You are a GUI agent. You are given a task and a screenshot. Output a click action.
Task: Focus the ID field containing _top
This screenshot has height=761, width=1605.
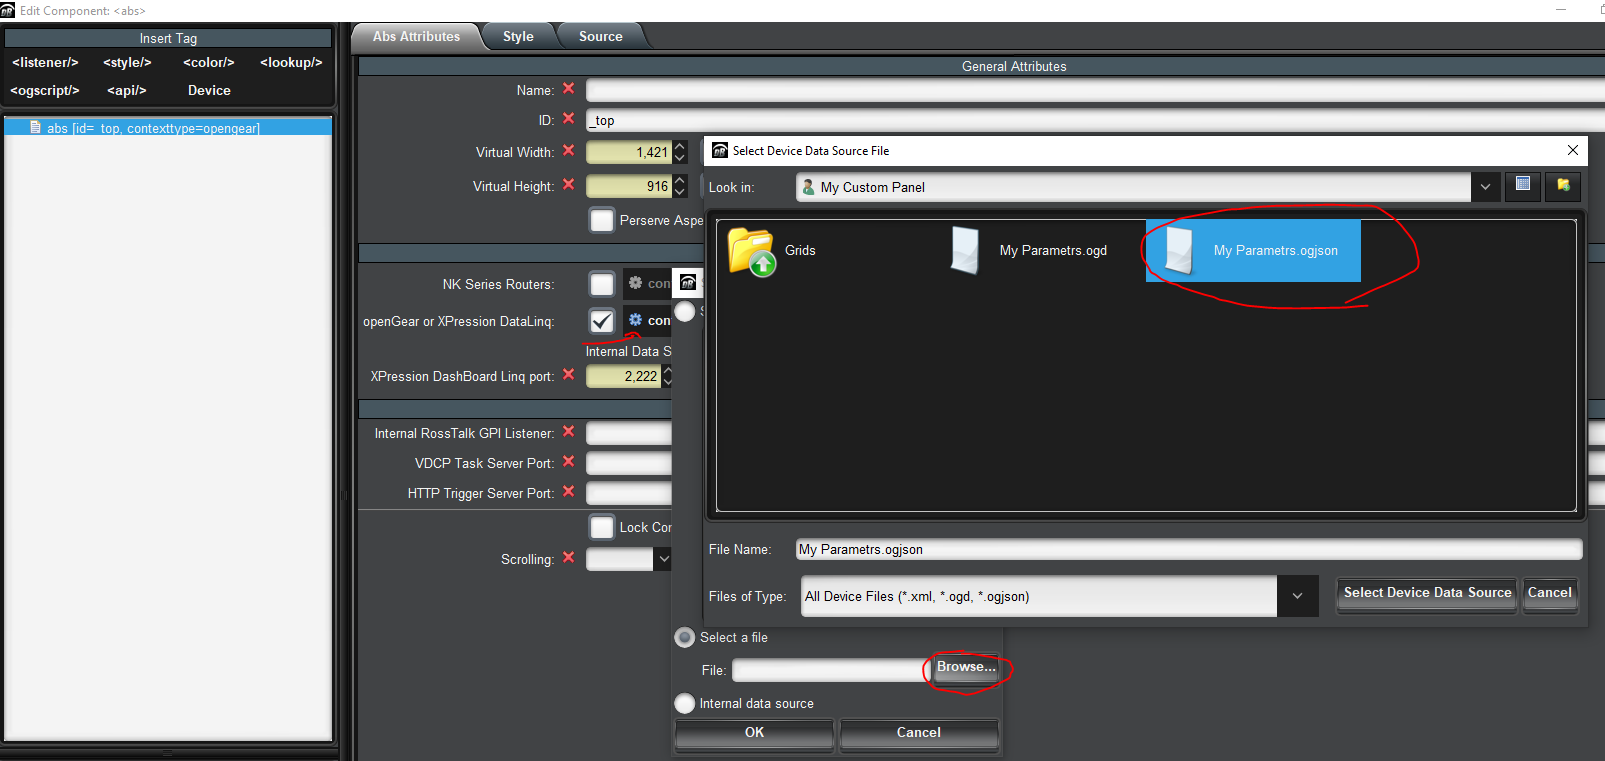point(1095,120)
